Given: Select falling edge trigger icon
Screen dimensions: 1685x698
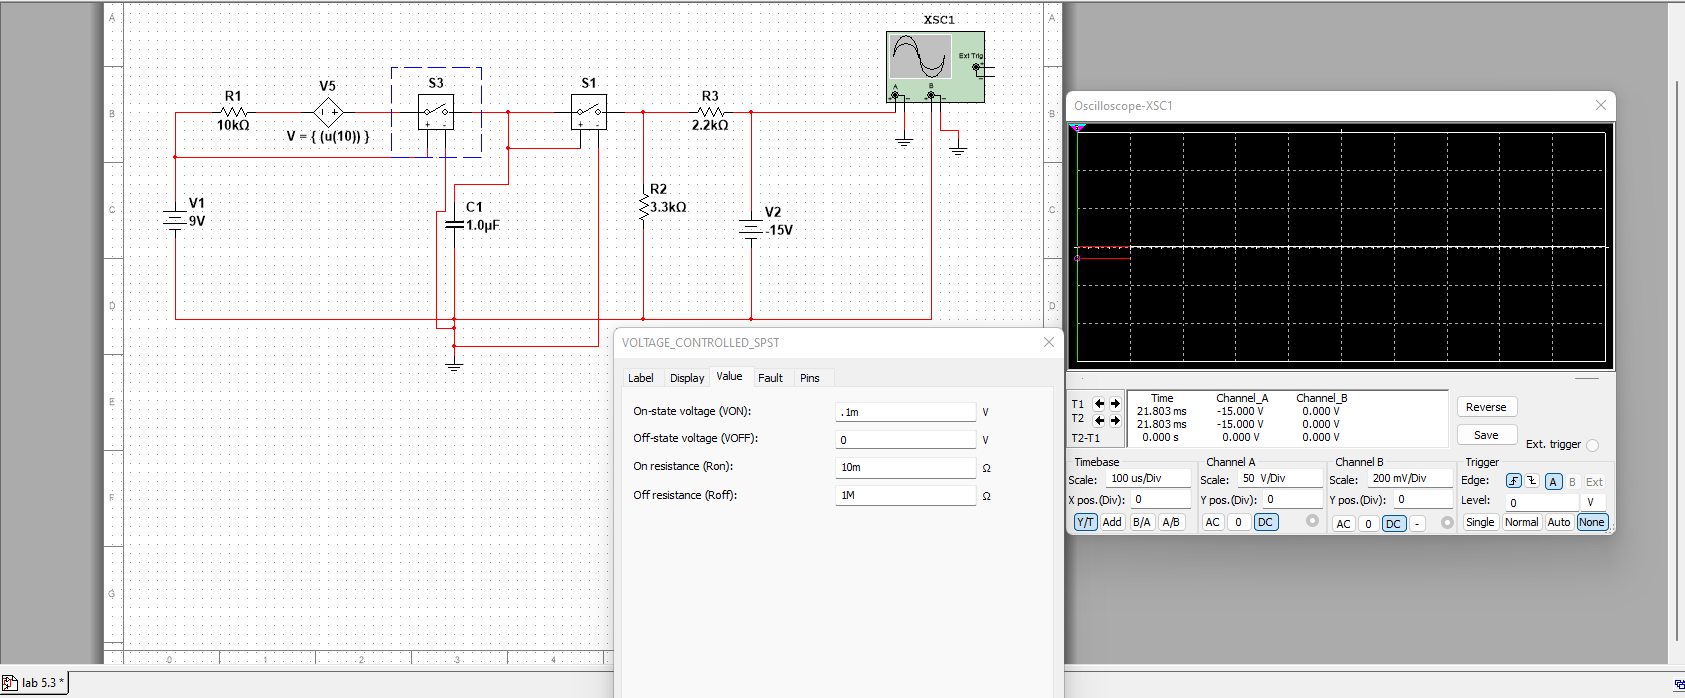Looking at the screenshot, I should (x=1531, y=481).
